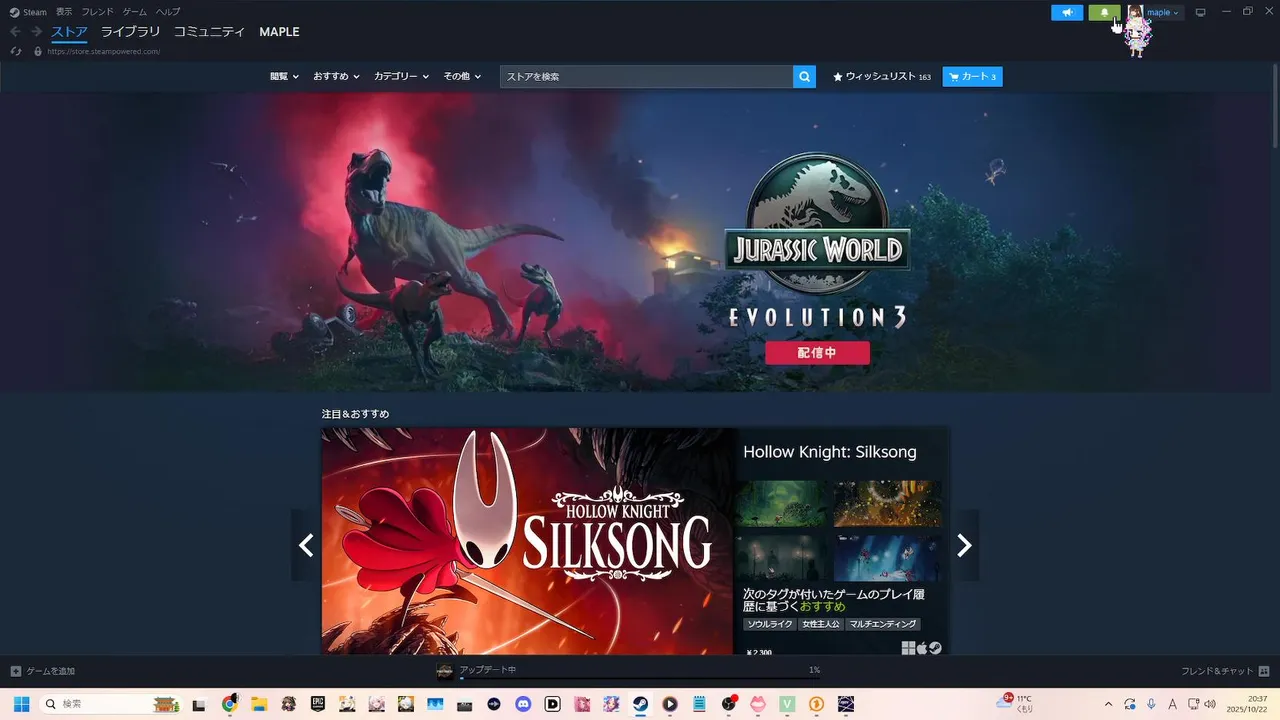Click the 女性主人公 tag

[x=821, y=624]
